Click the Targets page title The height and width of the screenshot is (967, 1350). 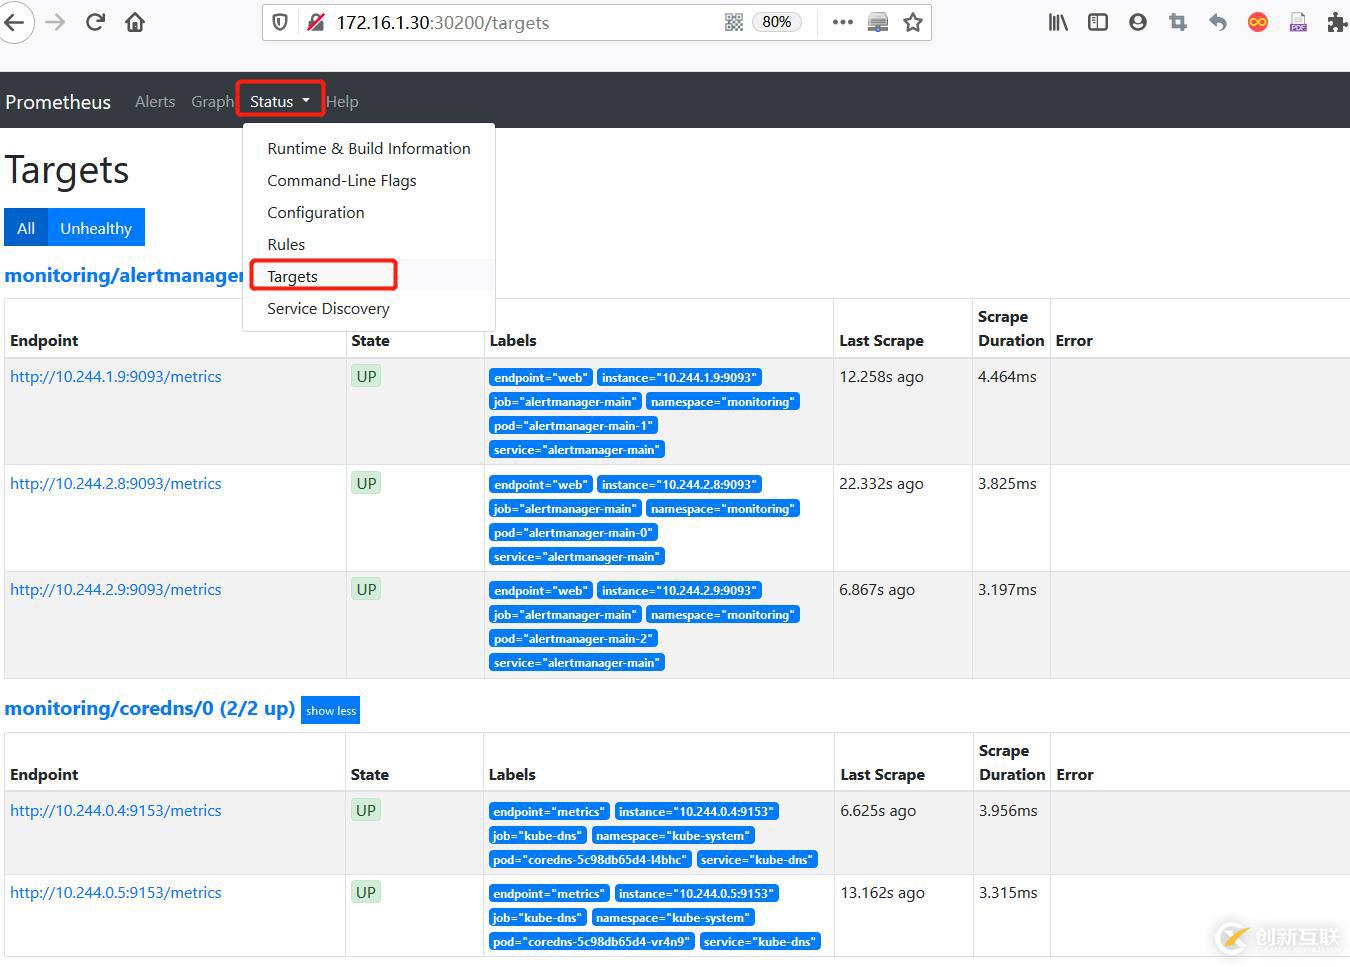coord(67,171)
